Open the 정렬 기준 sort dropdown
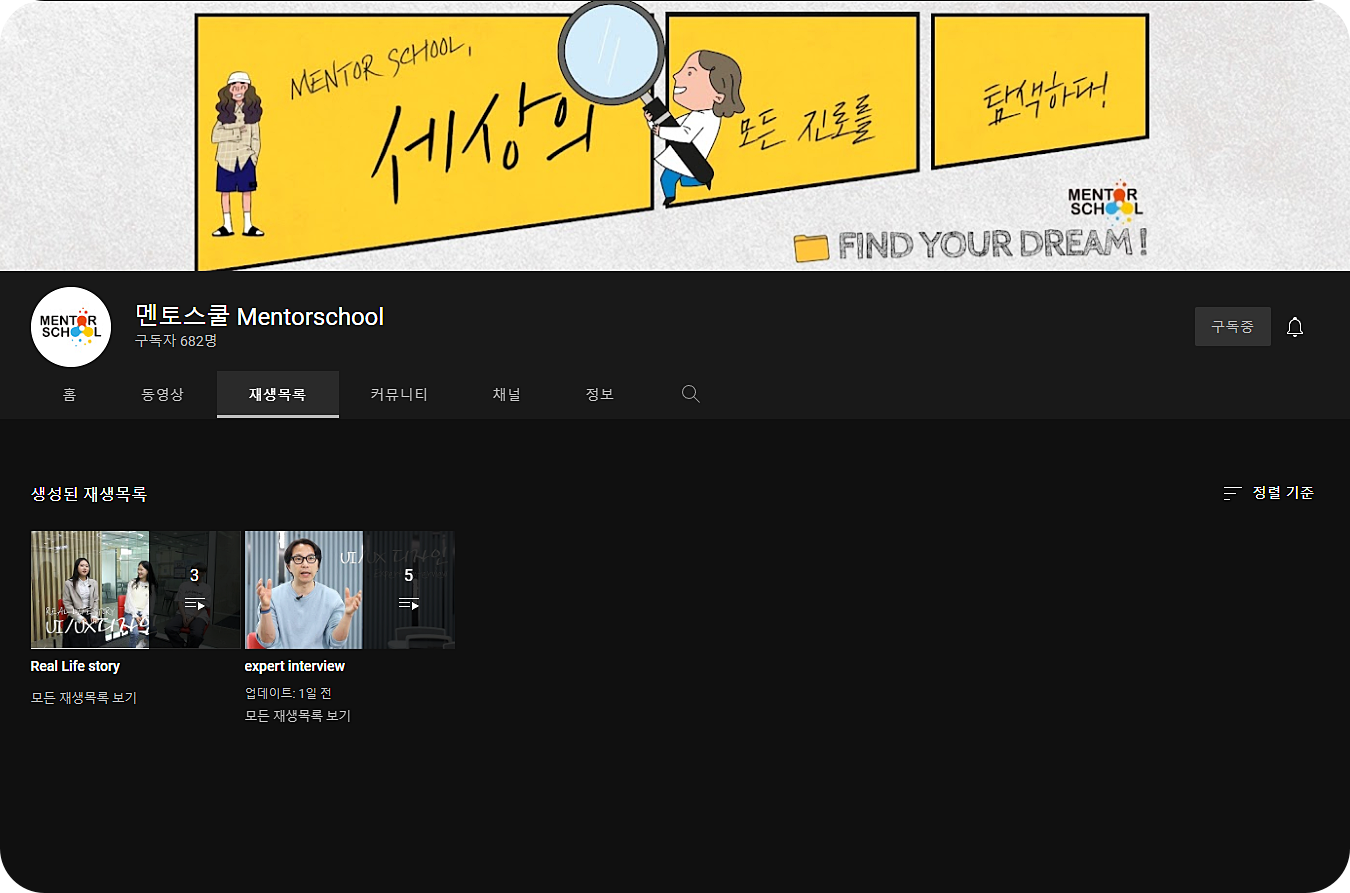 click(1269, 493)
